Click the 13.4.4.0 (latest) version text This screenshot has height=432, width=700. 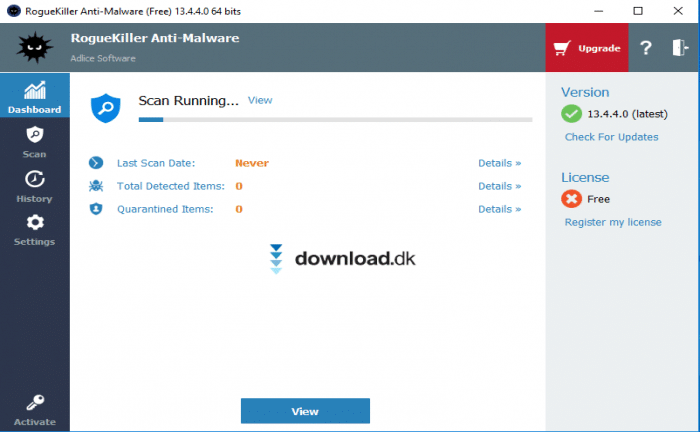(627, 114)
